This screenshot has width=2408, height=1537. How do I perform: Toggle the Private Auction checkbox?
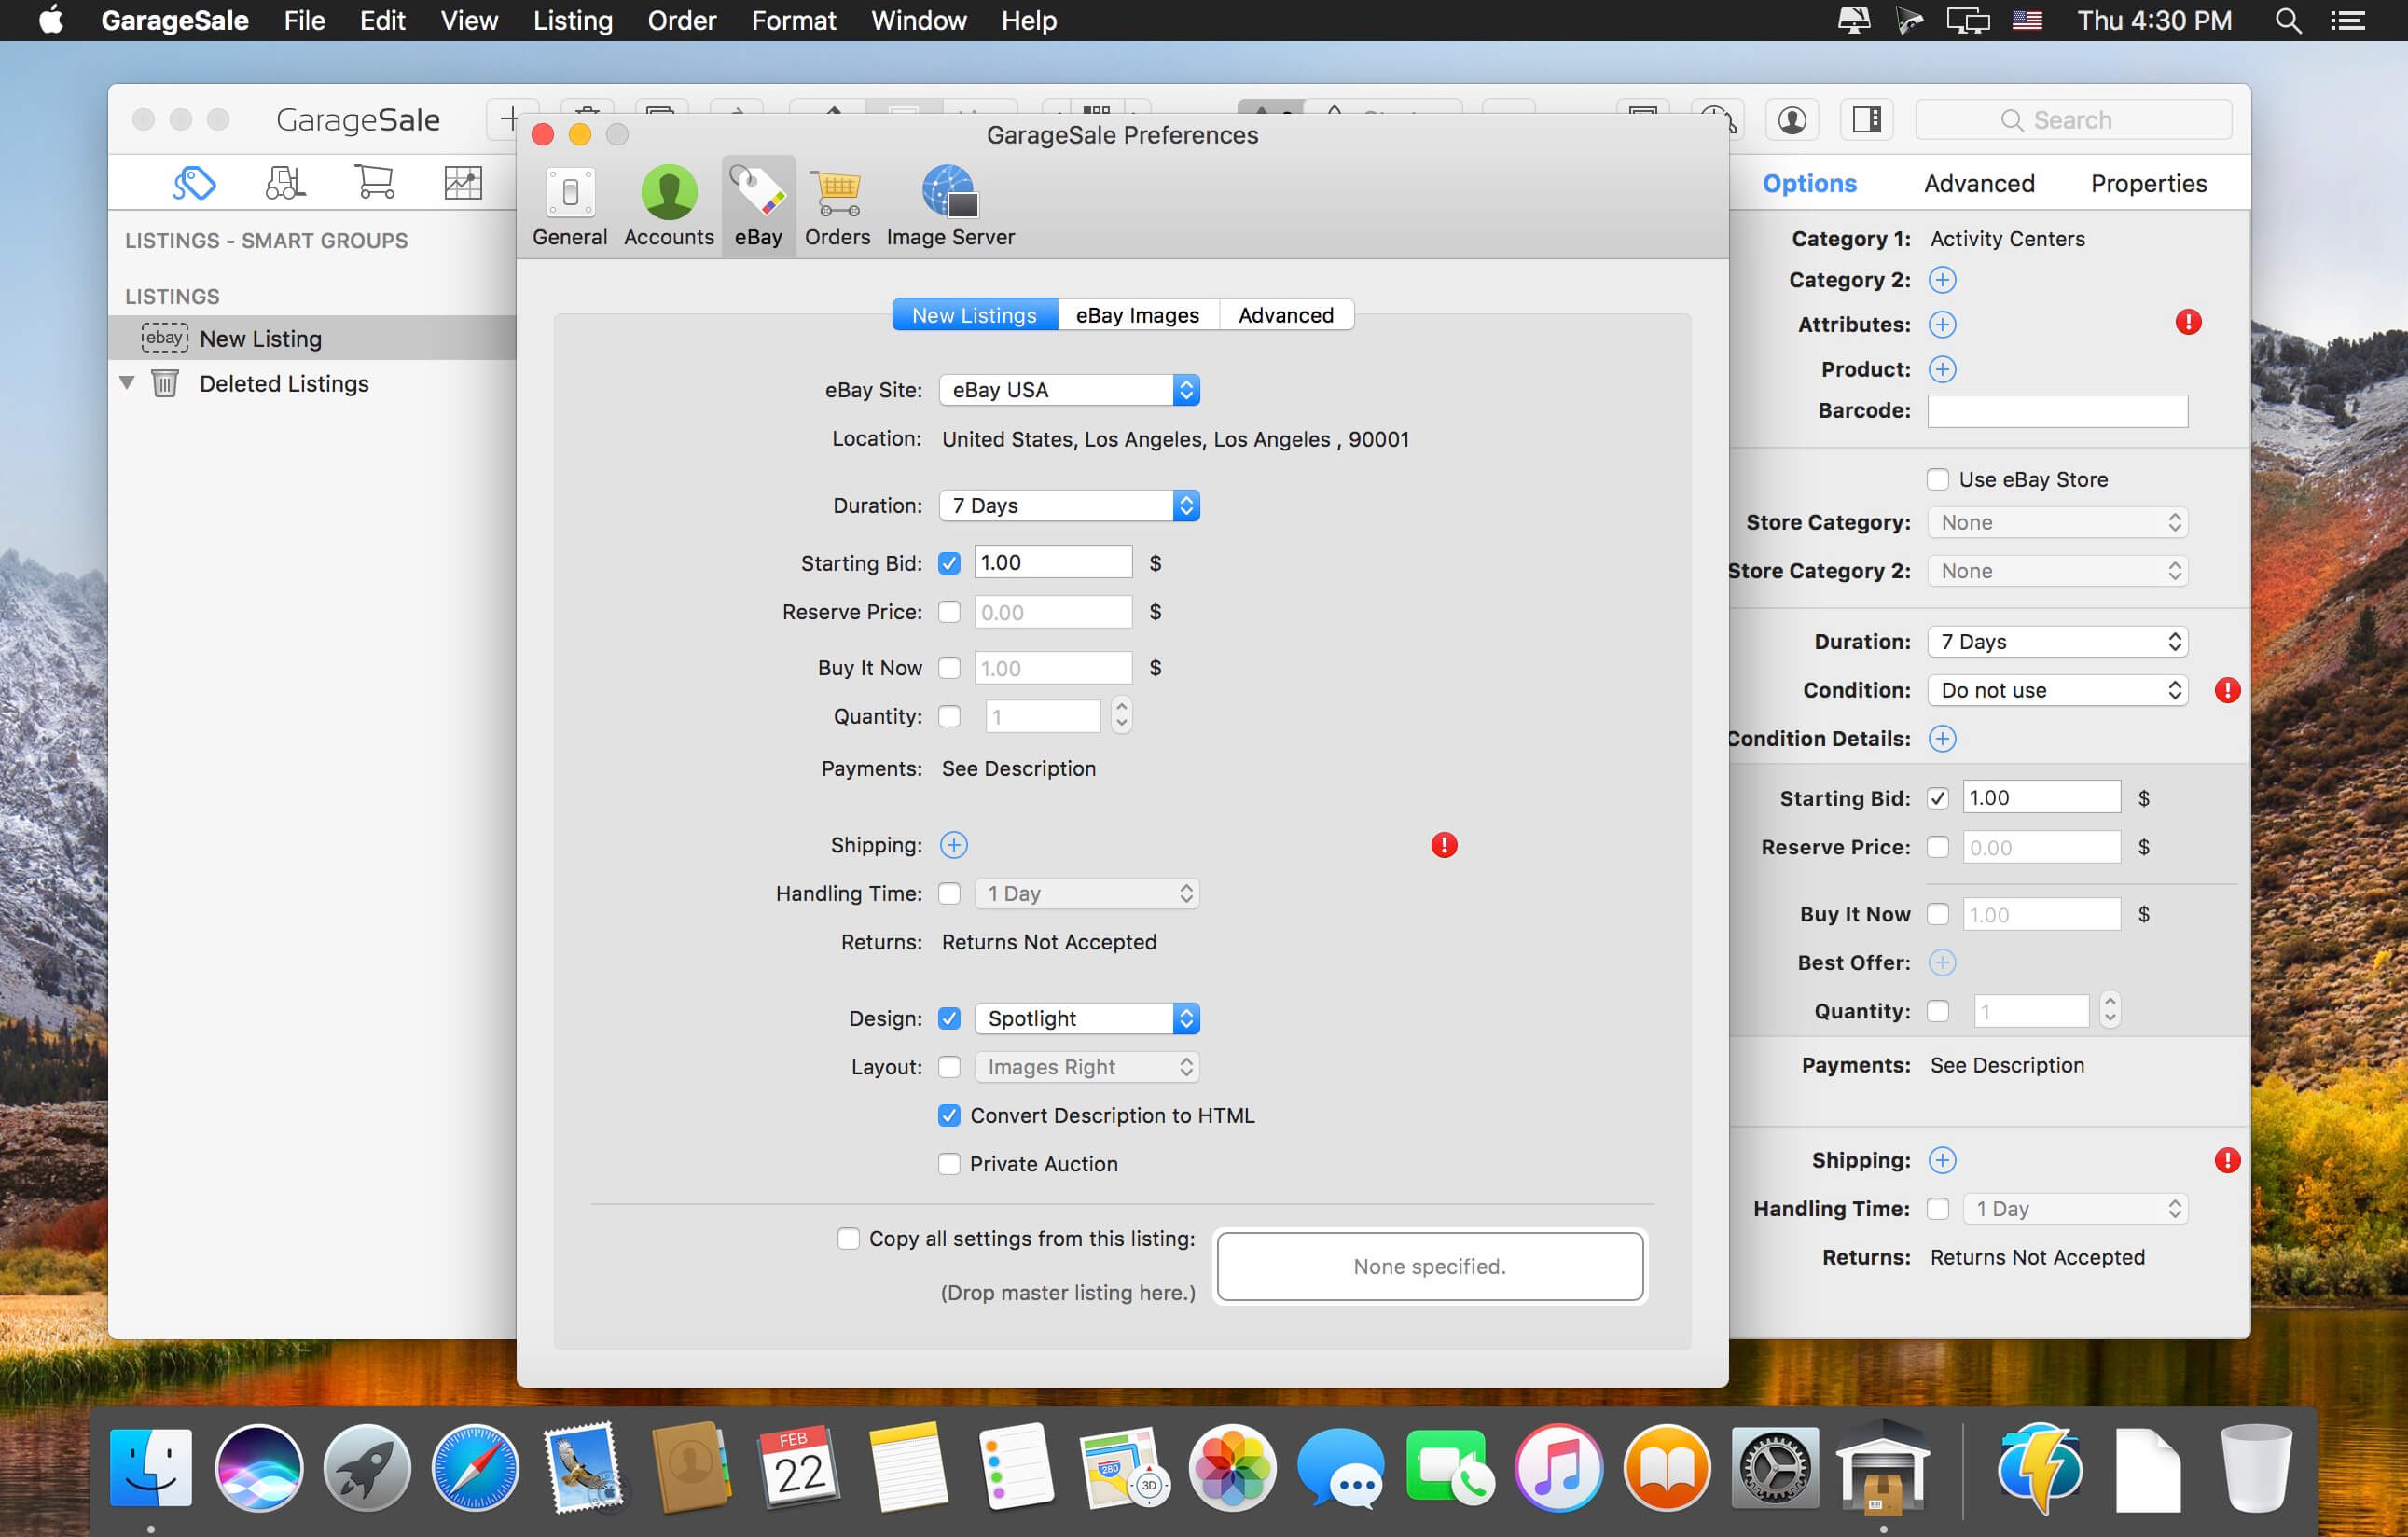click(949, 1164)
